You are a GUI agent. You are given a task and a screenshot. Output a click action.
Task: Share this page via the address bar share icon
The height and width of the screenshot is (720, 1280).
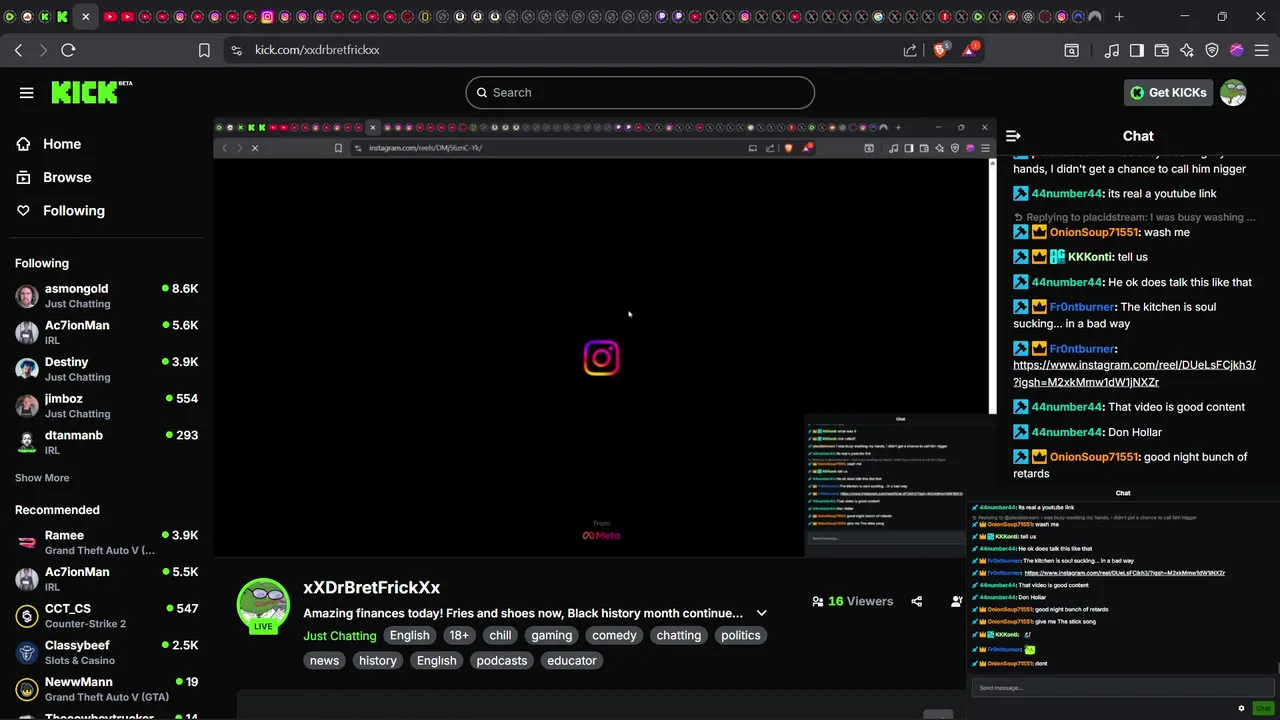910,50
